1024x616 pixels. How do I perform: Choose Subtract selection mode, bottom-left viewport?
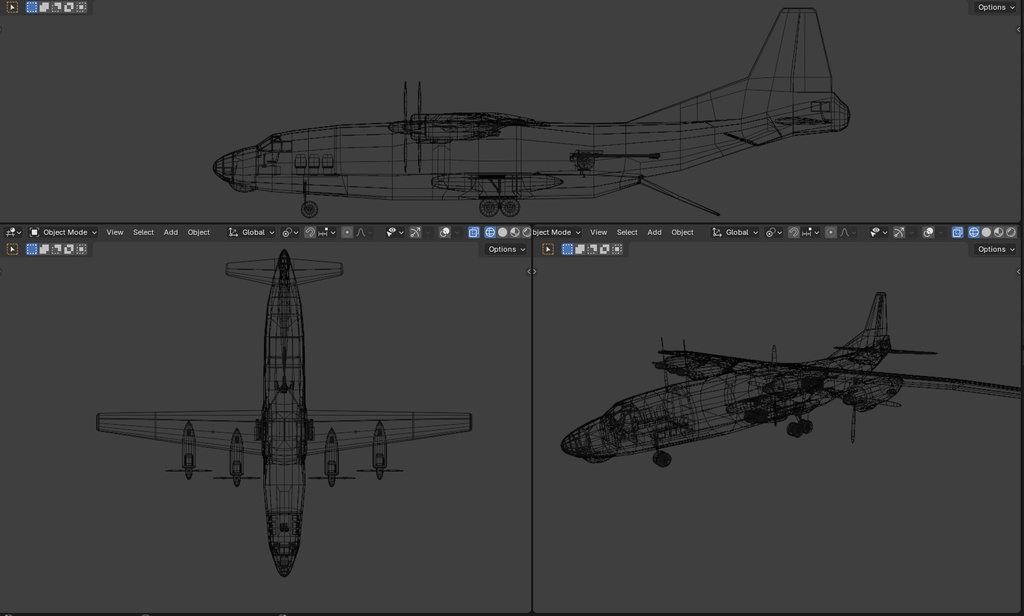coord(56,249)
